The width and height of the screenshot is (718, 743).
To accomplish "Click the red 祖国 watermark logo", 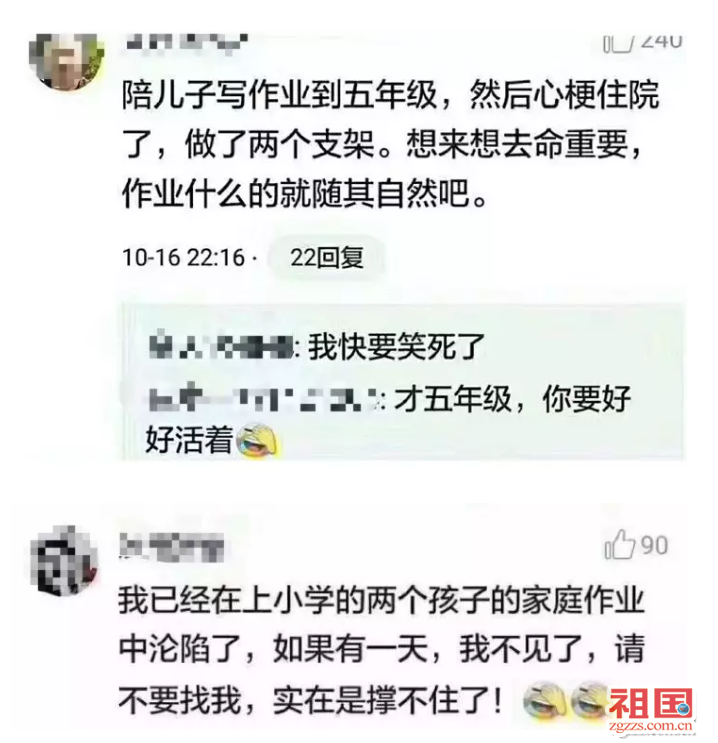I will (x=651, y=703).
